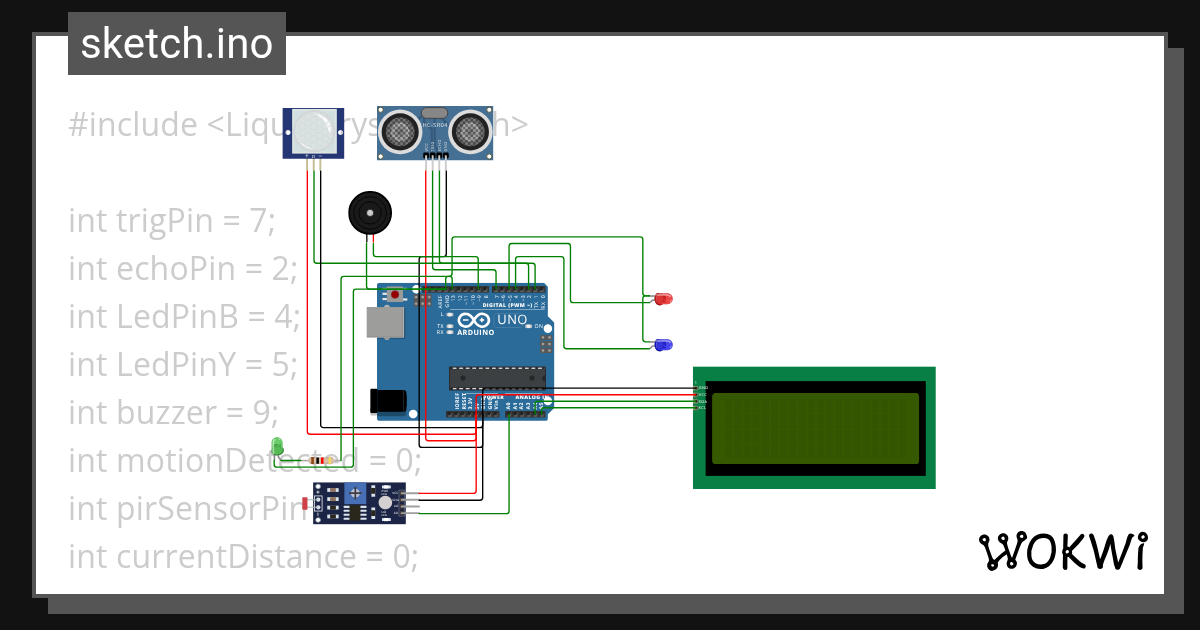The height and width of the screenshot is (630, 1200).
Task: Expand the VCC pin of the HC-SR04
Action: click(428, 155)
